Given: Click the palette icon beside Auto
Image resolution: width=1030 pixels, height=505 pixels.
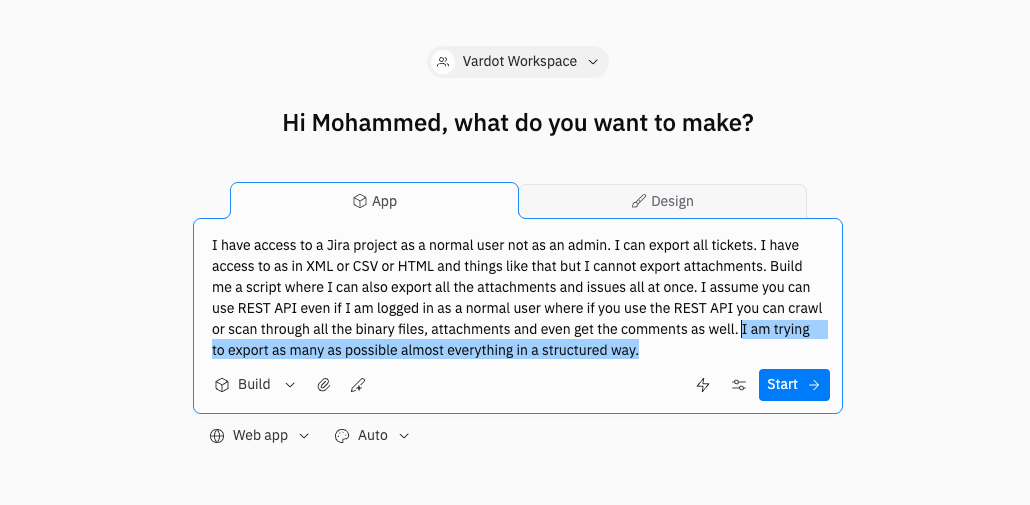Looking at the screenshot, I should [x=342, y=436].
